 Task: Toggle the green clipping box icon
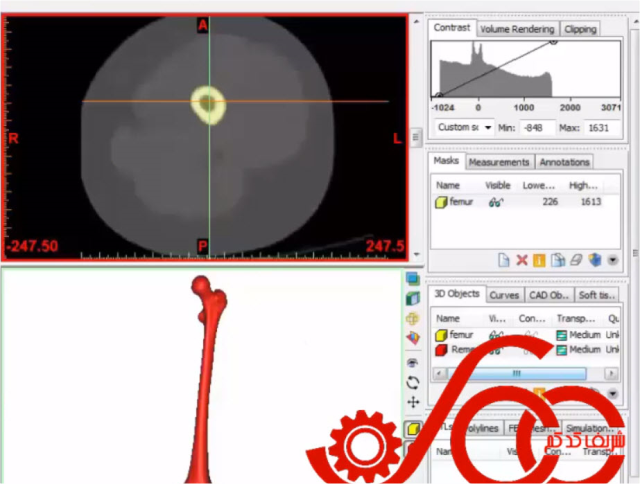[x=413, y=298]
